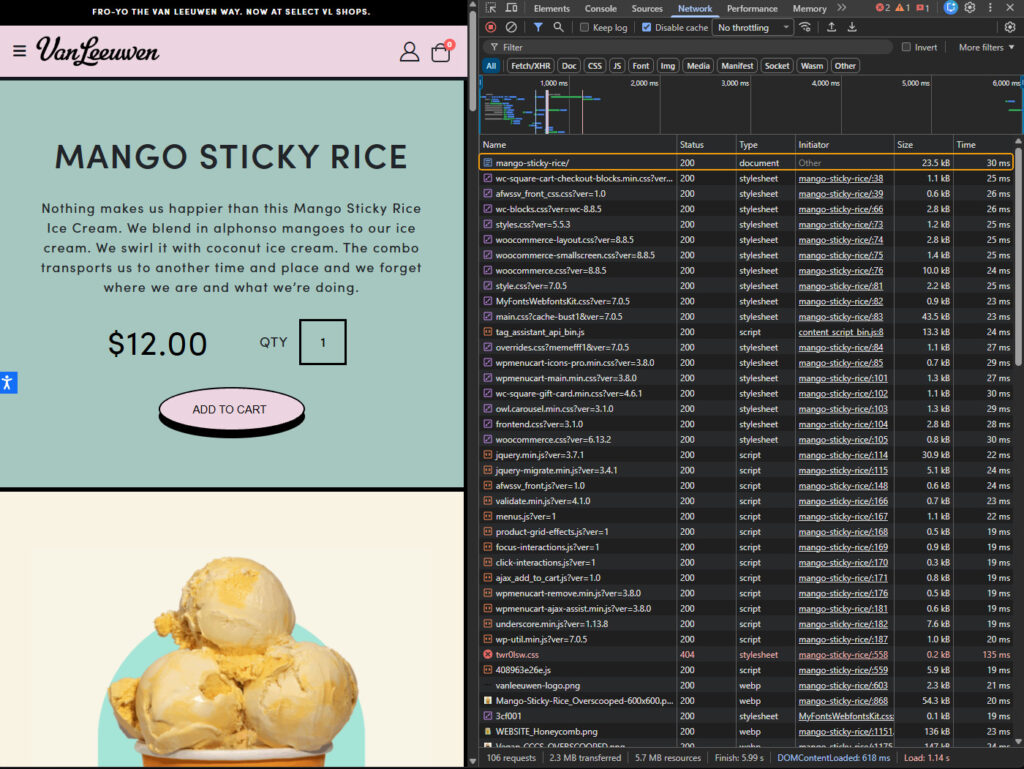Click the Van Leeuwen logo
Screen dimensions: 1024x769
97,51
